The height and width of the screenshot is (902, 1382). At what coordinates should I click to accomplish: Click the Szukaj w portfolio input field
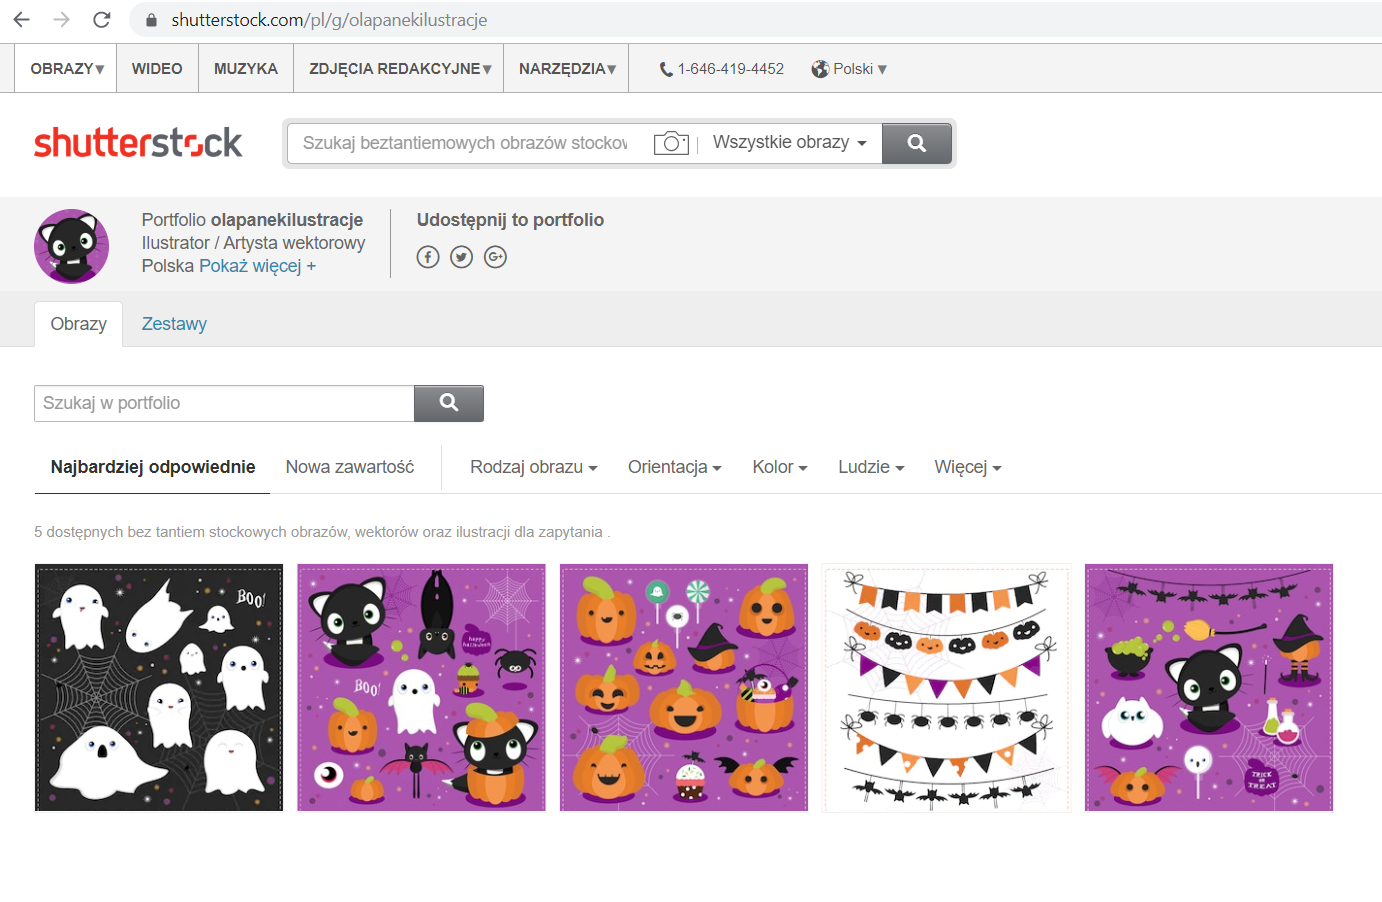point(224,403)
